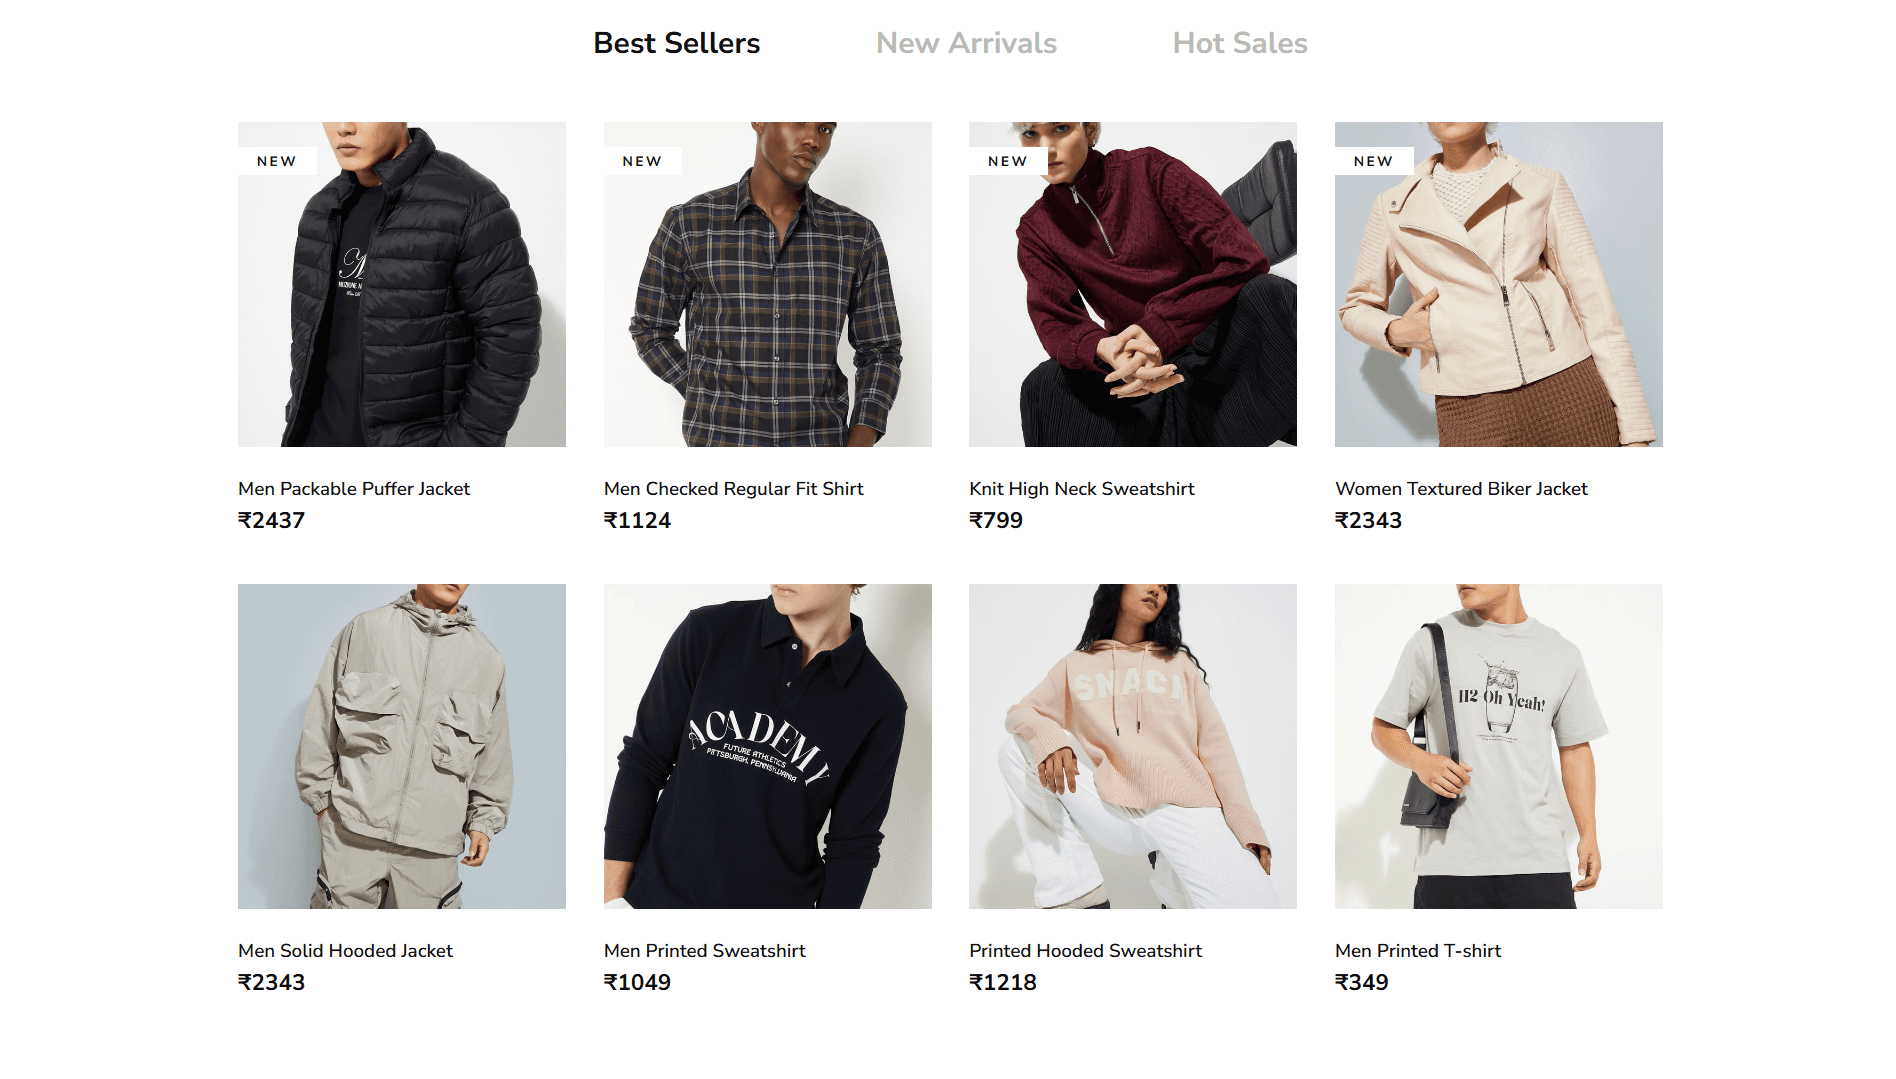
Task: Click the Men Printed T-shirt image
Action: [1499, 746]
